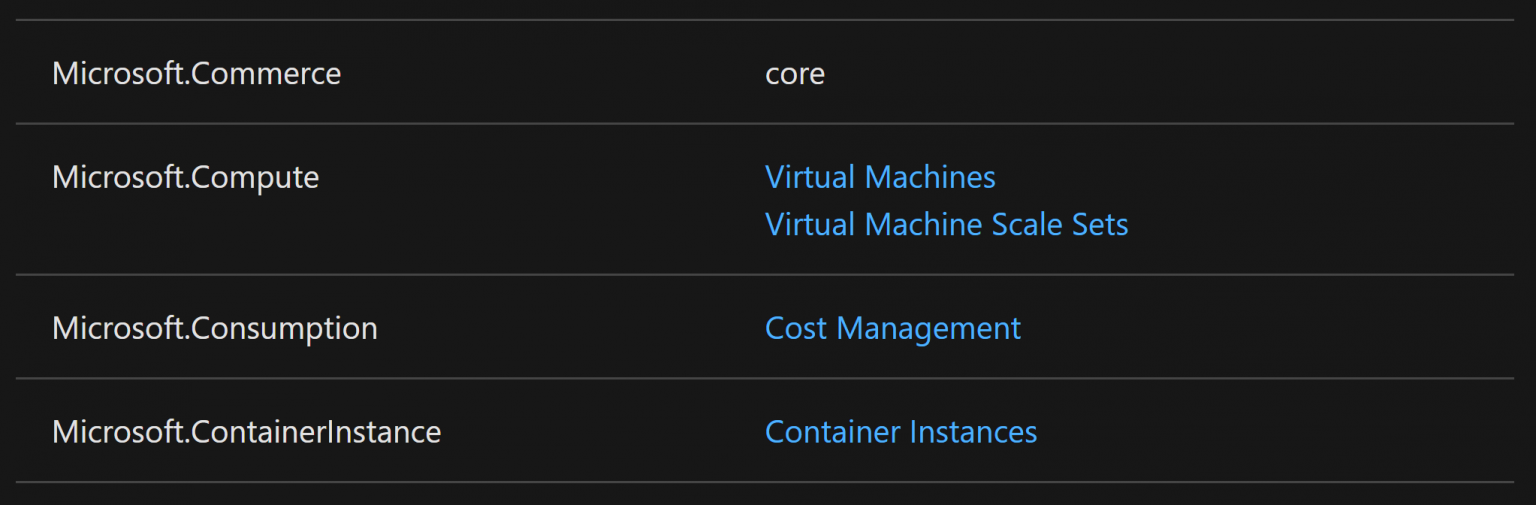
Task: Select the Microsoft.ContainerInstance provider name
Action: (246, 432)
